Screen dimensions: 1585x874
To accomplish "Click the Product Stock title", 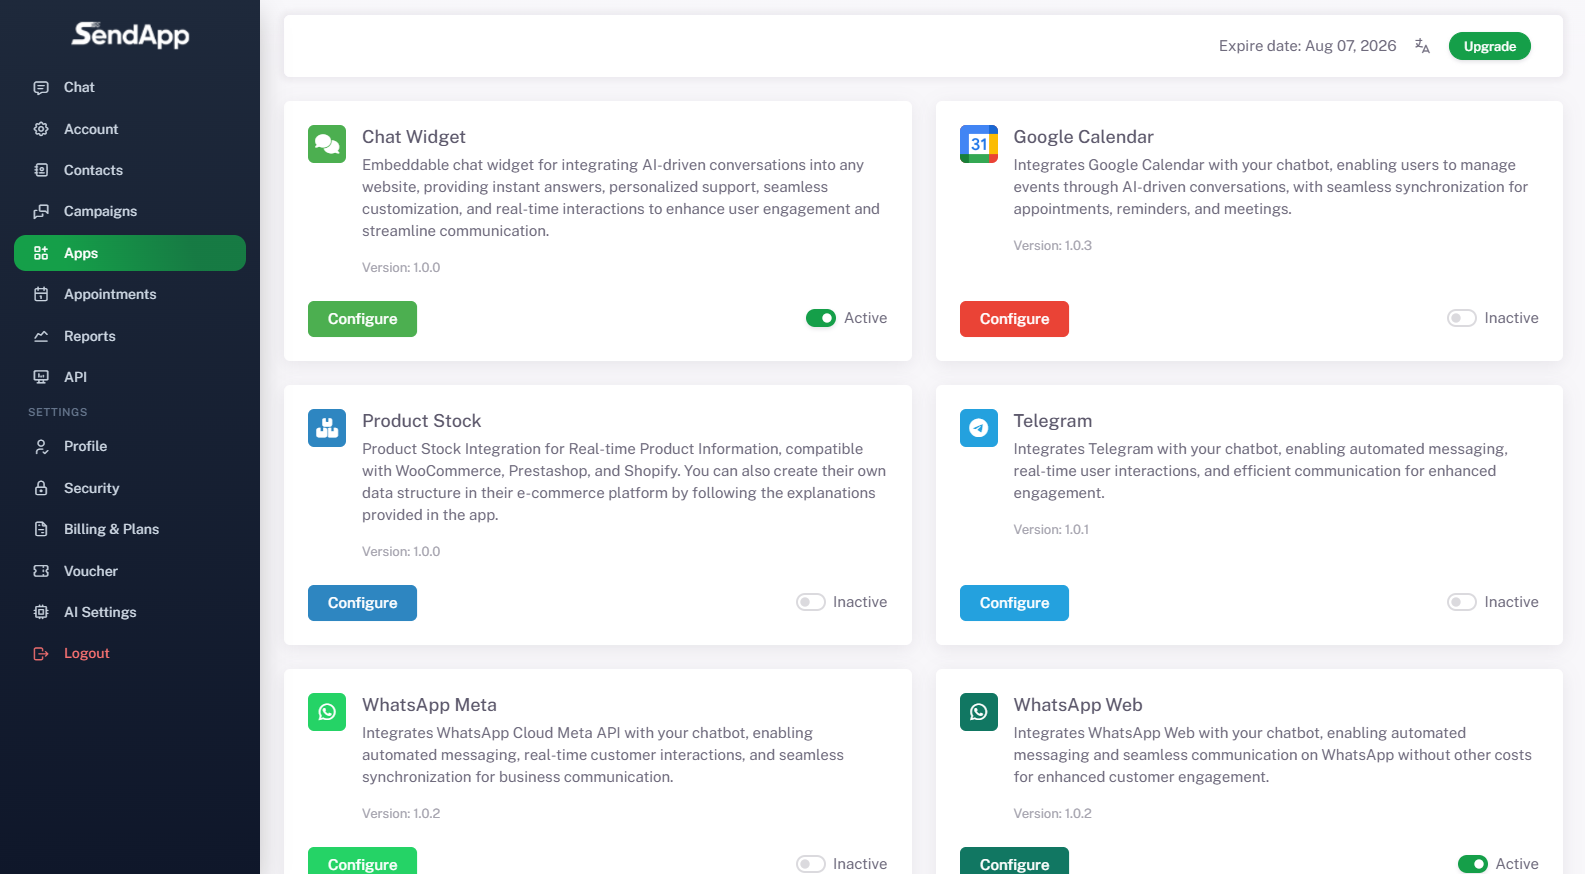I will [421, 421].
